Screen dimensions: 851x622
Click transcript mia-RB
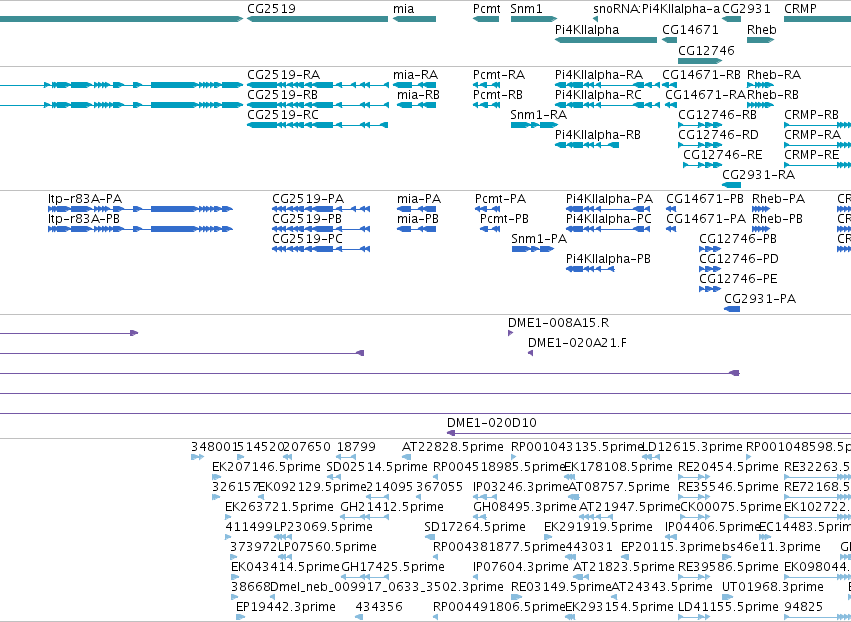[416, 105]
